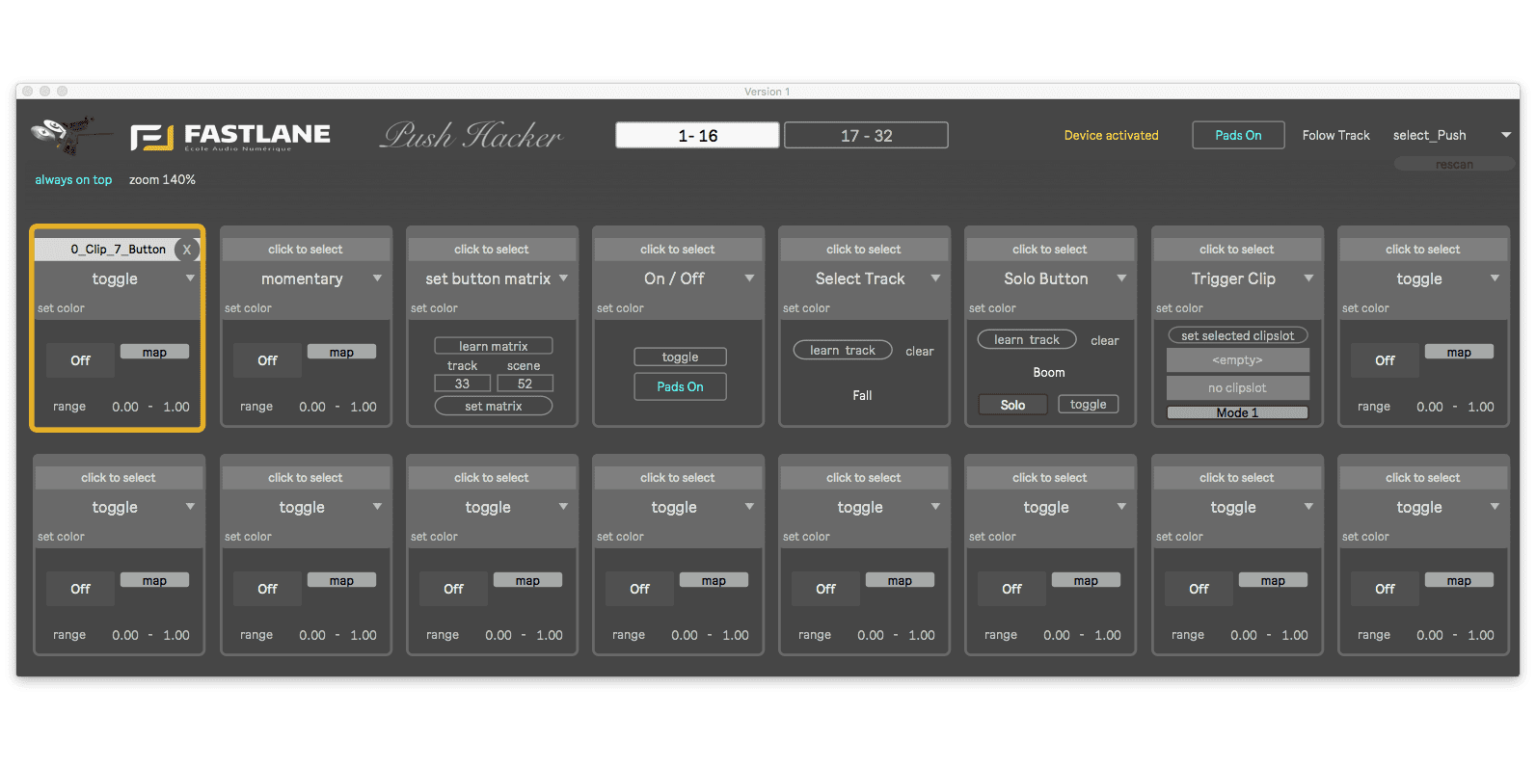Enable "always on top"

coord(73,179)
